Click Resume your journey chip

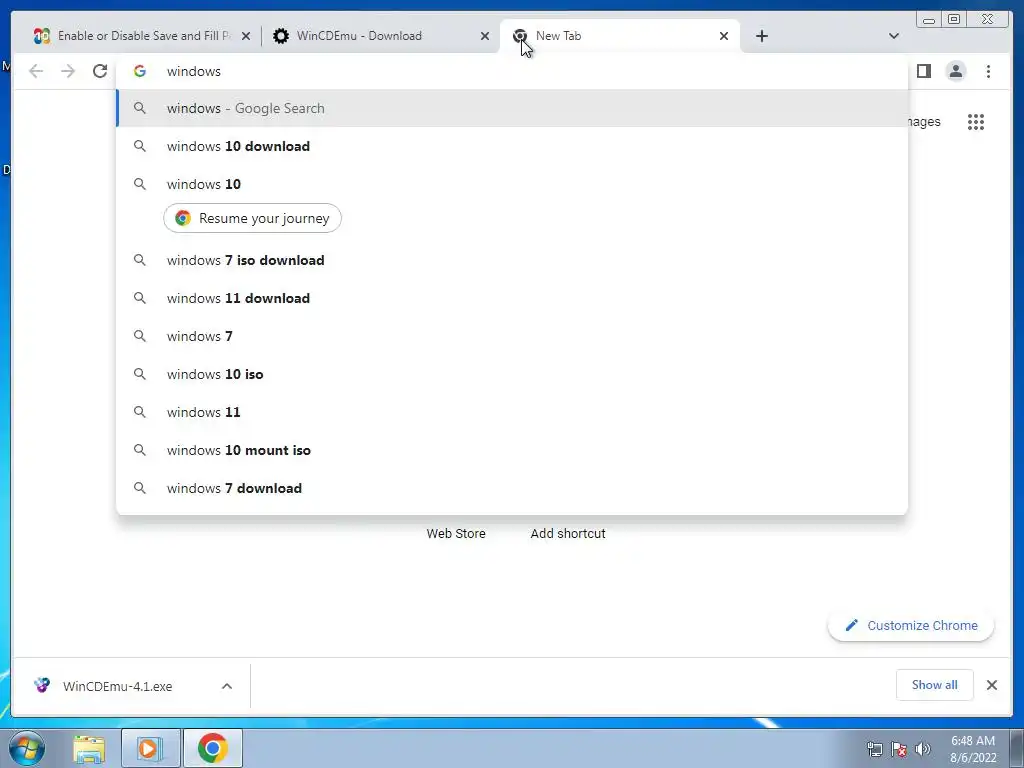coord(252,218)
